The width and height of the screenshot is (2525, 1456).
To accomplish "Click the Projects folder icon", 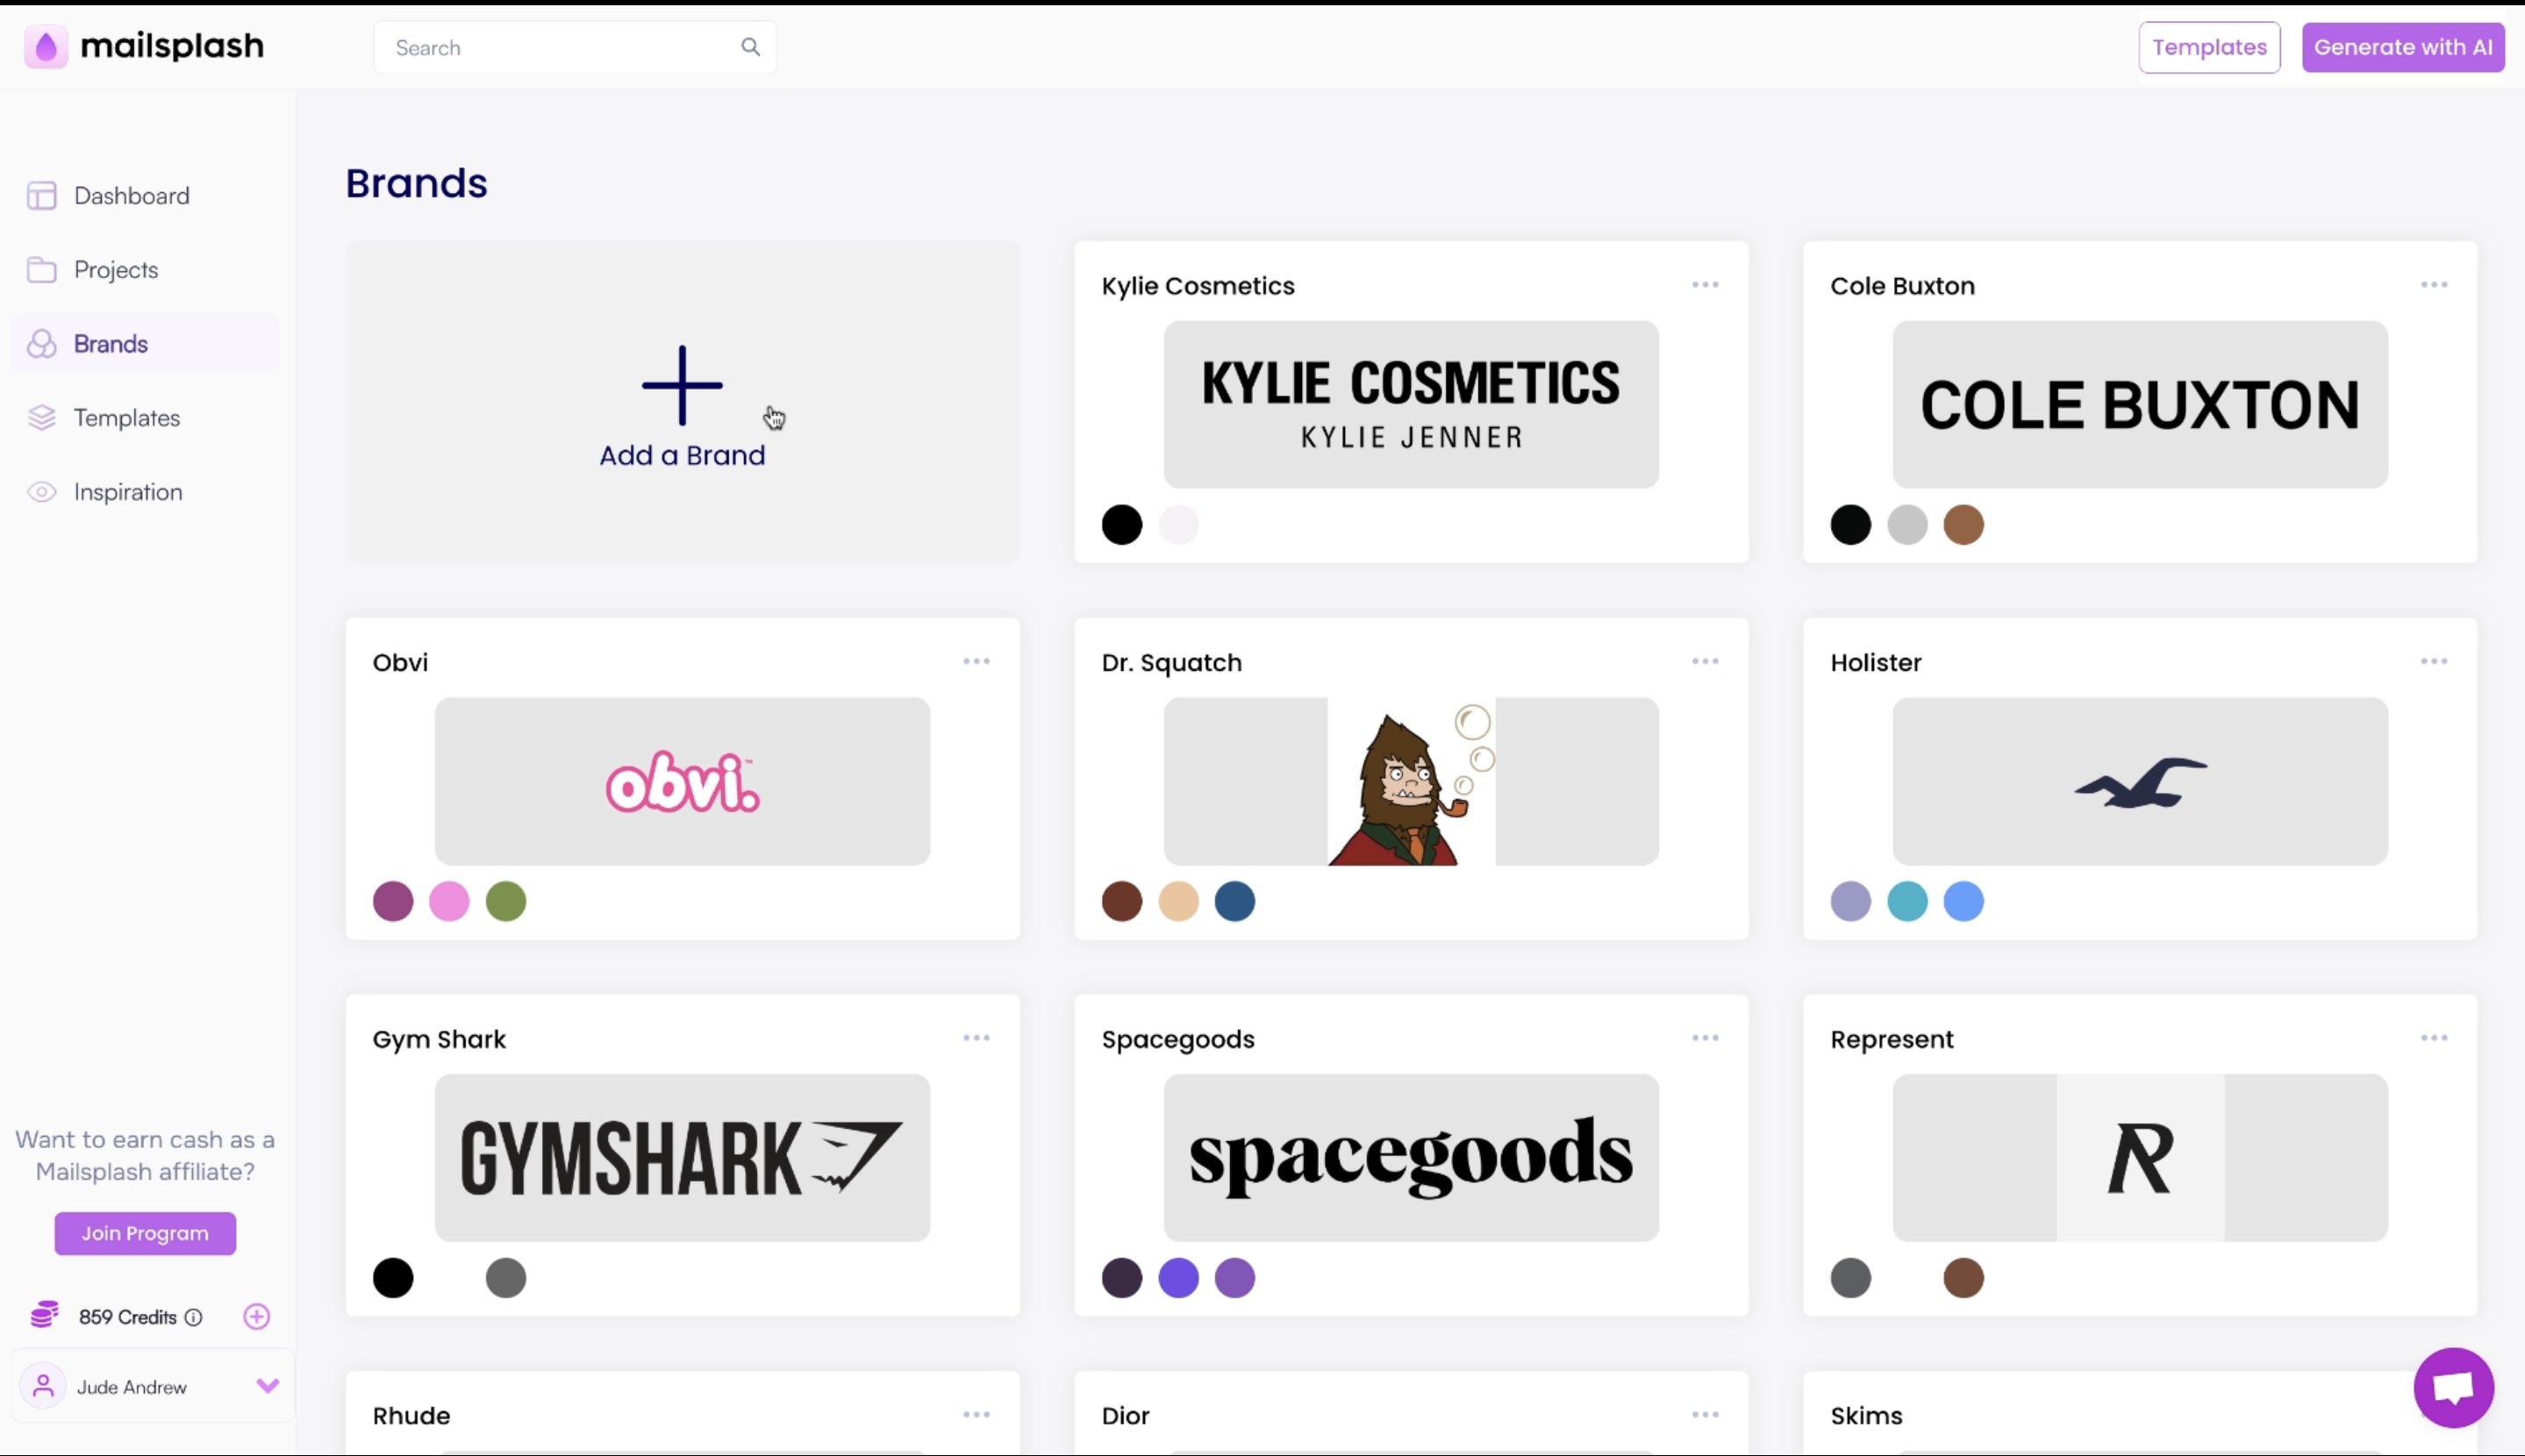I will click(42, 269).
